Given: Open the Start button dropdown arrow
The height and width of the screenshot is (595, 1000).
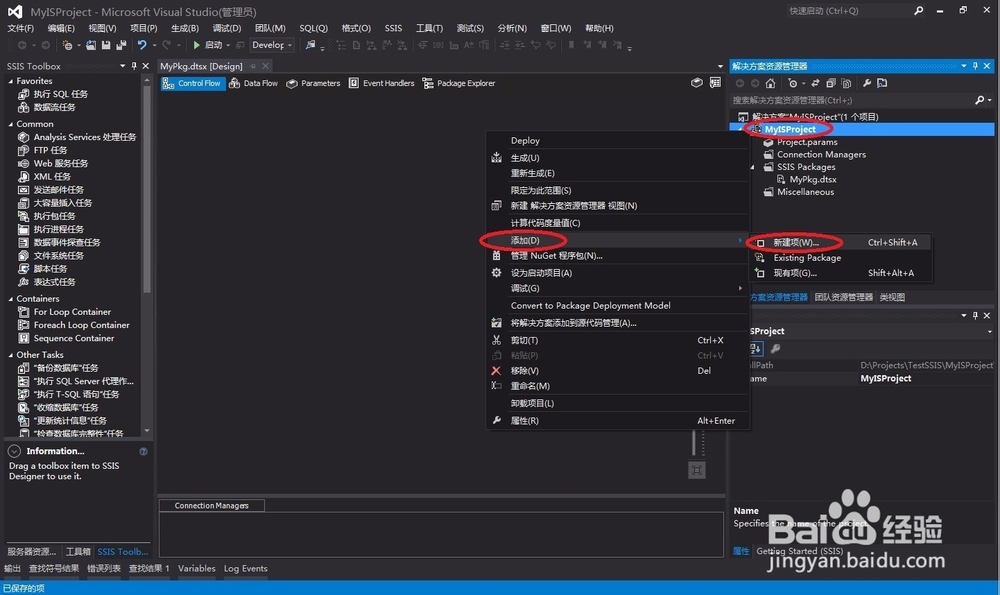Looking at the screenshot, I should (x=228, y=45).
